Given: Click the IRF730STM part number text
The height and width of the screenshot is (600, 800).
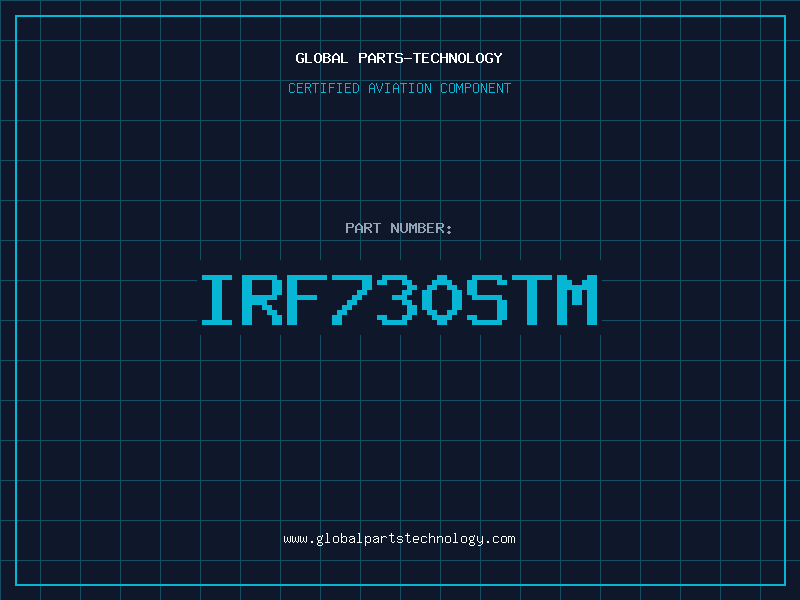Looking at the screenshot, I should pos(399,300).
